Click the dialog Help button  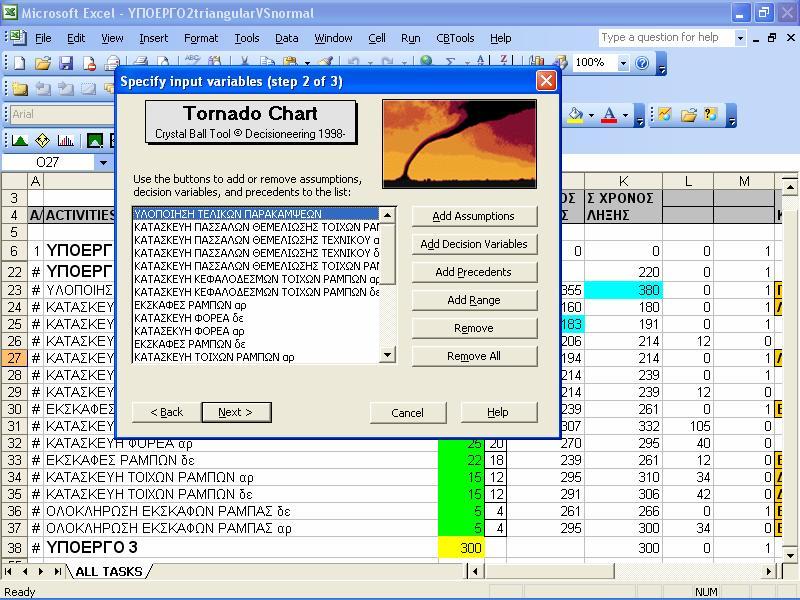pos(498,412)
